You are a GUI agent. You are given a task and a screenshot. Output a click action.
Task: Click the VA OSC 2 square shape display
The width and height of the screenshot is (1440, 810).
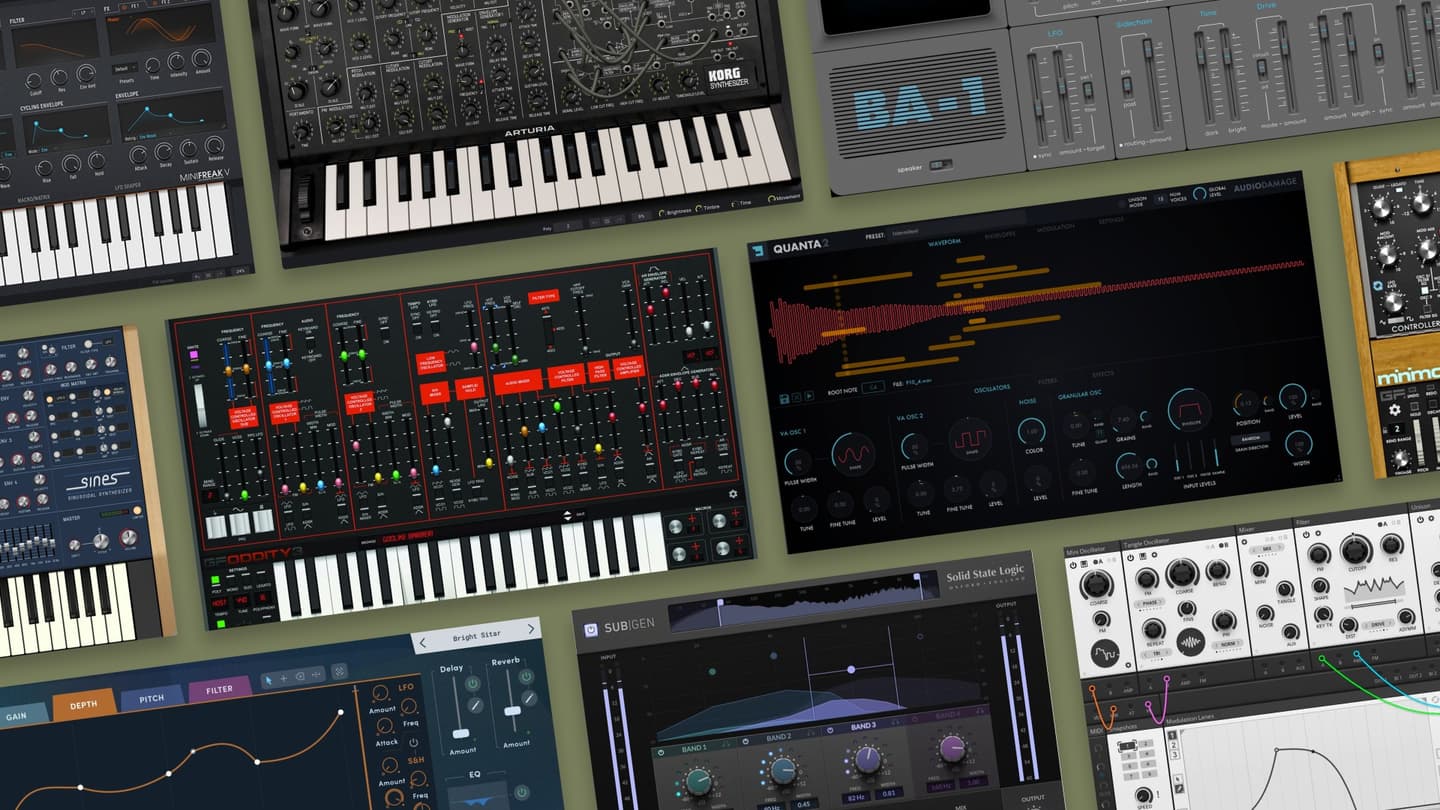click(x=970, y=439)
